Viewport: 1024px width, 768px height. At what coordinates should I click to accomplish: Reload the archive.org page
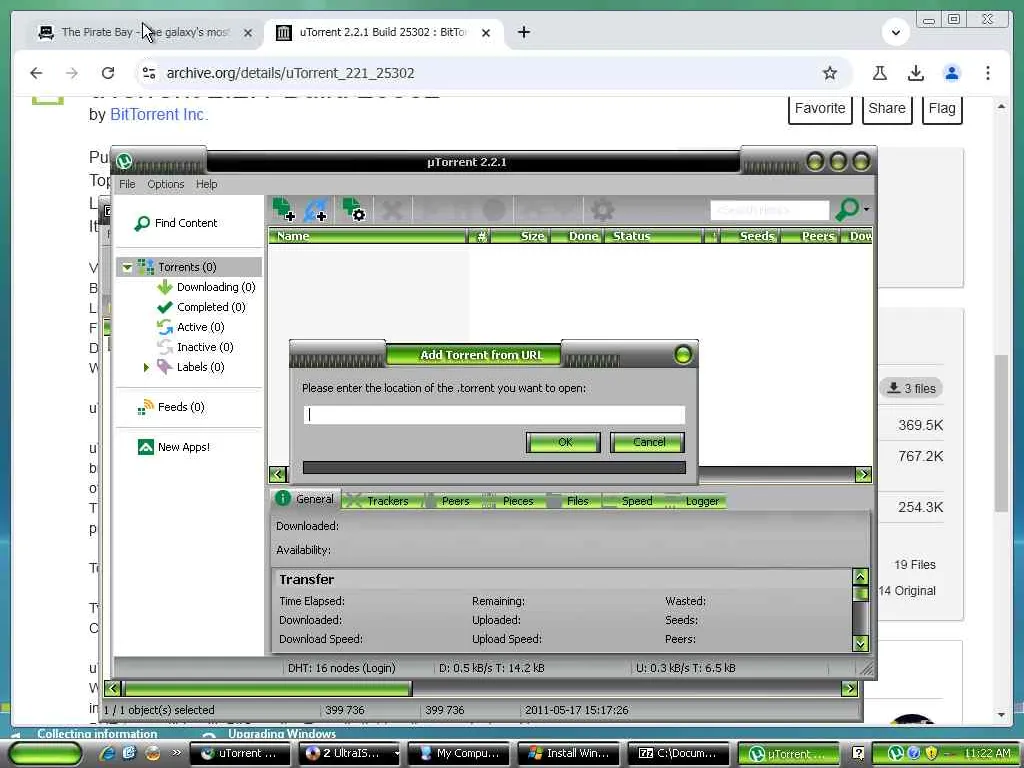point(108,73)
